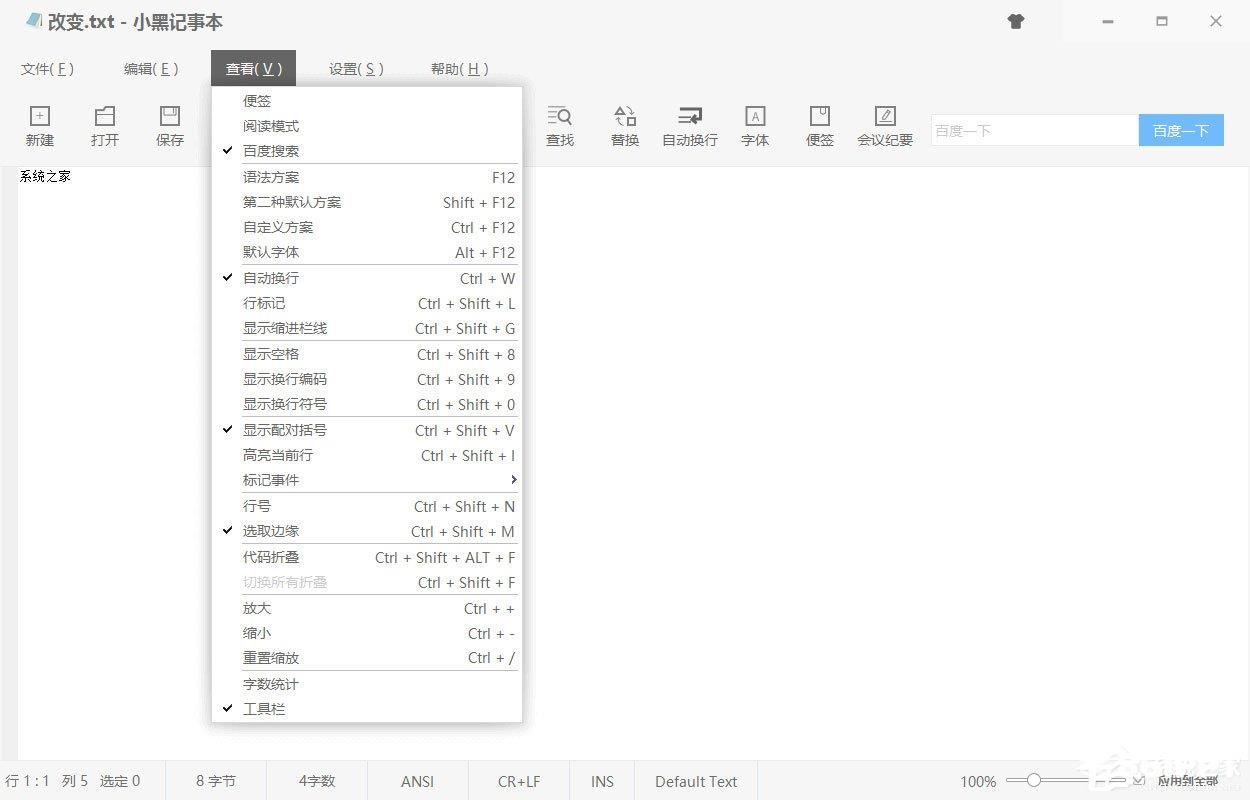Open the 帮助(H) menu
The height and width of the screenshot is (800, 1250).
pos(460,69)
